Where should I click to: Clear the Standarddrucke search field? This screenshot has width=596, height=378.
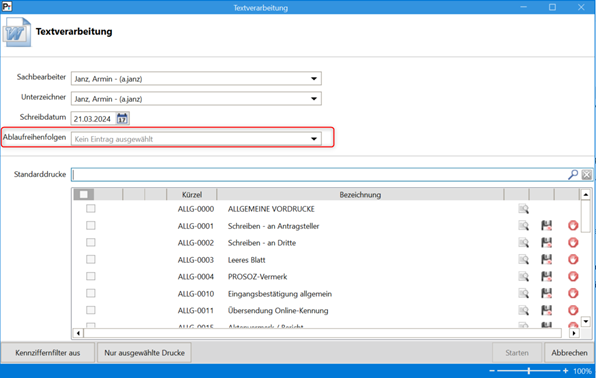[586, 175]
